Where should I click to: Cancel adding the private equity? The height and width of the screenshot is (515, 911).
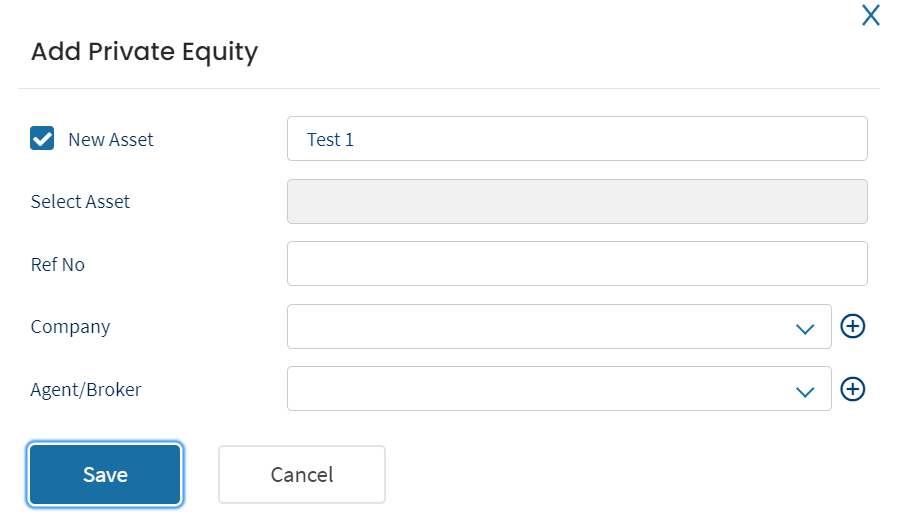302,475
